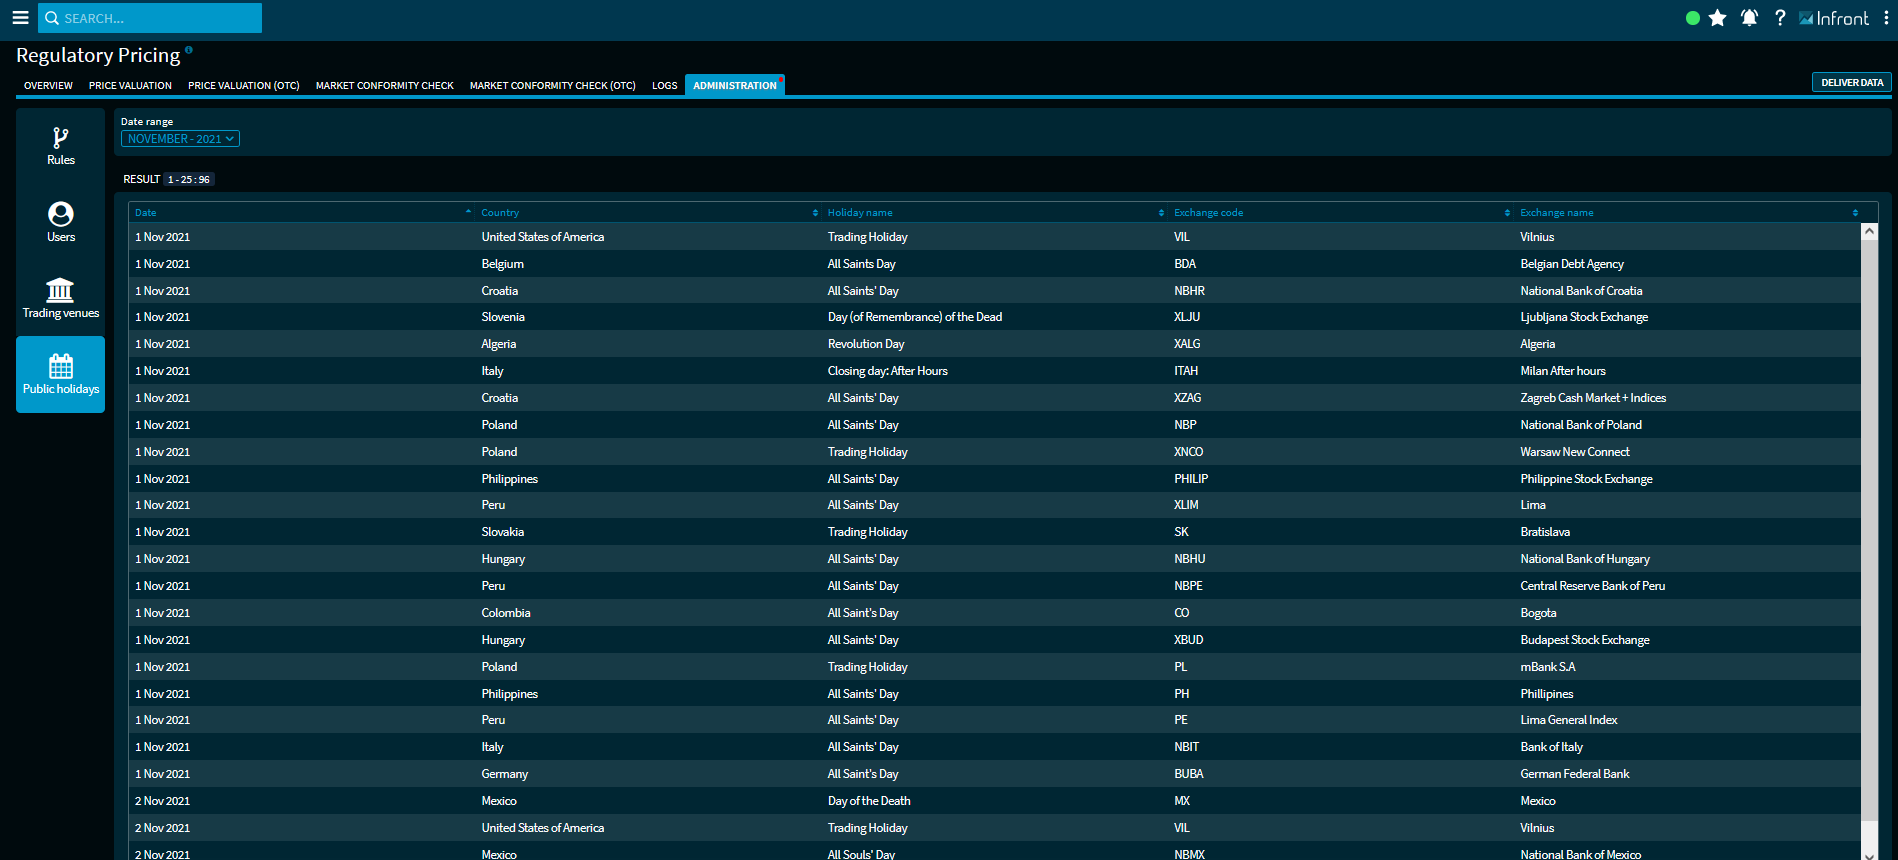Open the Price Valuation (OTC) tab
1898x860 pixels.
244,86
